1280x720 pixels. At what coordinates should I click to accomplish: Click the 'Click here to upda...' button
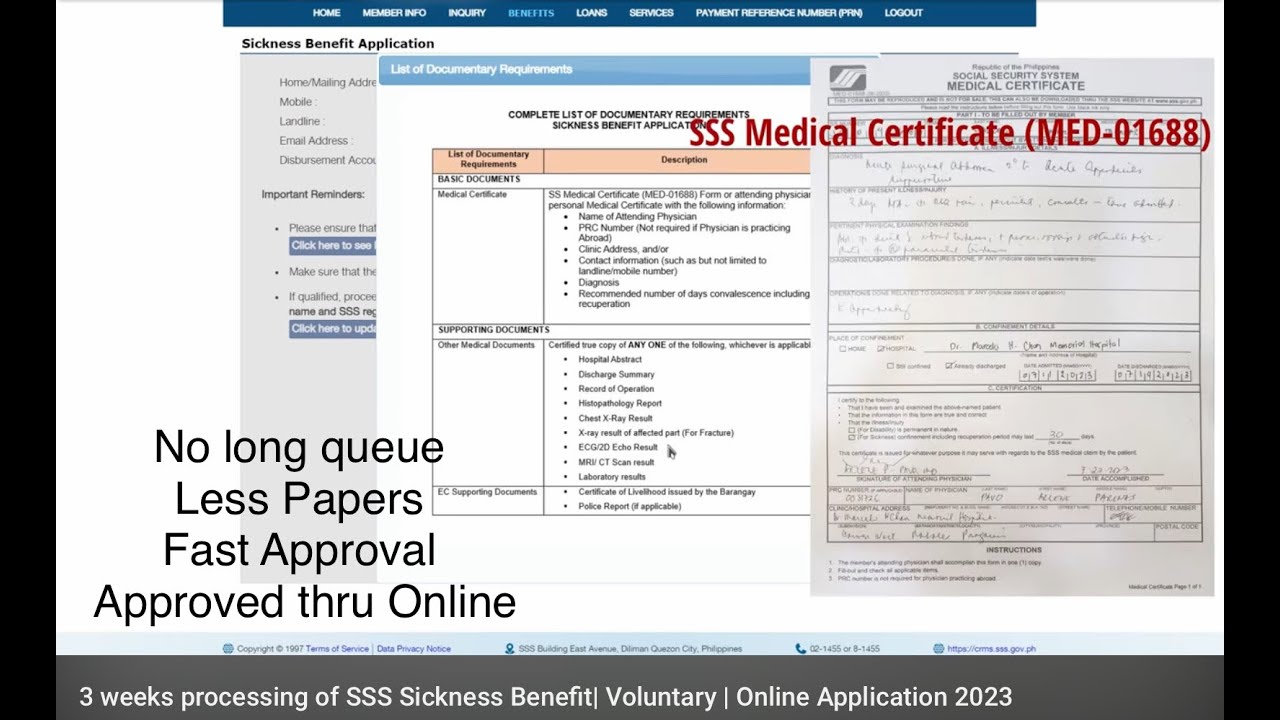point(333,329)
